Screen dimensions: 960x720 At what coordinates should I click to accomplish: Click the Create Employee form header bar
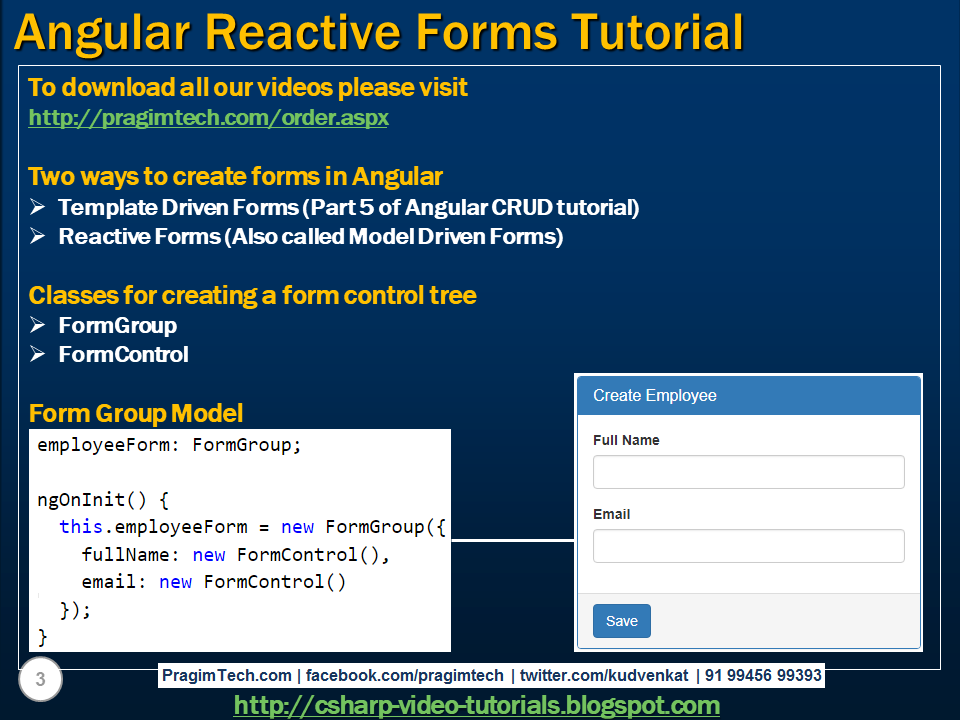pos(748,395)
